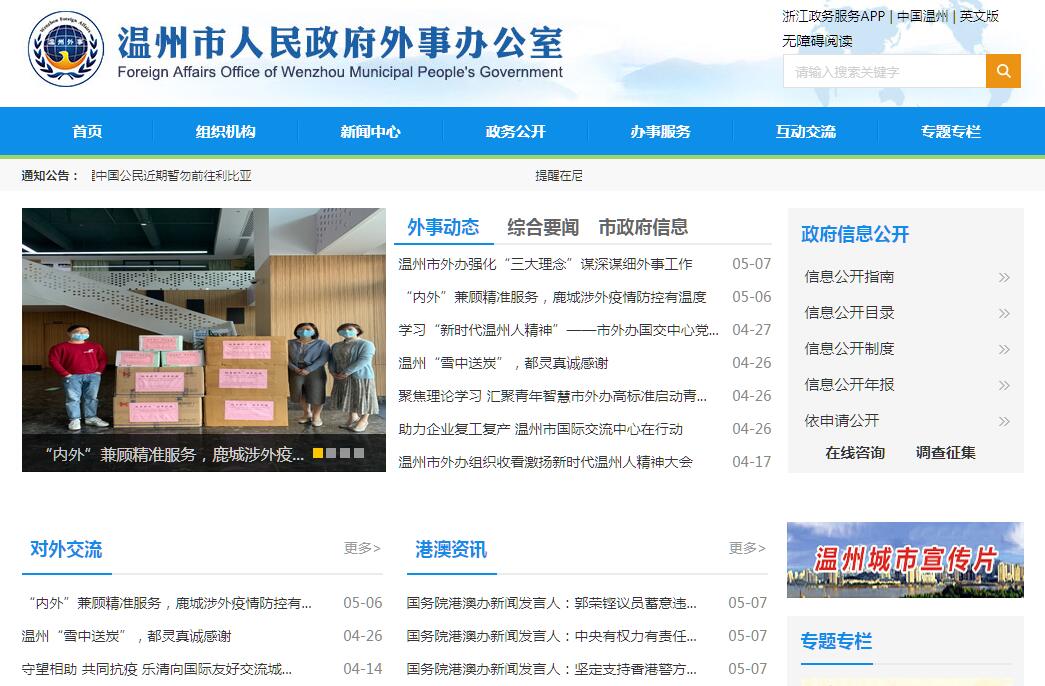Open the 中国温州 top link
The height and width of the screenshot is (686, 1045).
[x=922, y=16]
